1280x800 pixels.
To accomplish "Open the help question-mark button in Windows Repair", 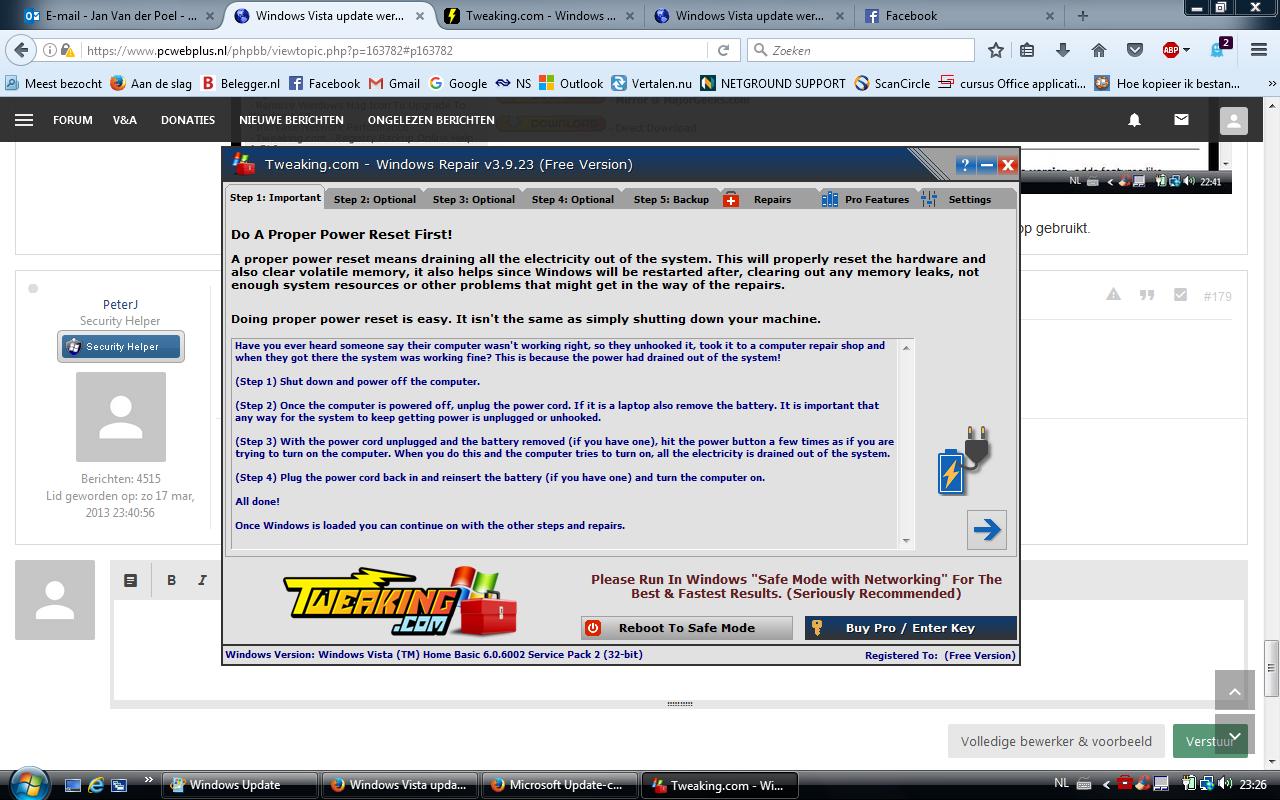I will click(x=965, y=165).
